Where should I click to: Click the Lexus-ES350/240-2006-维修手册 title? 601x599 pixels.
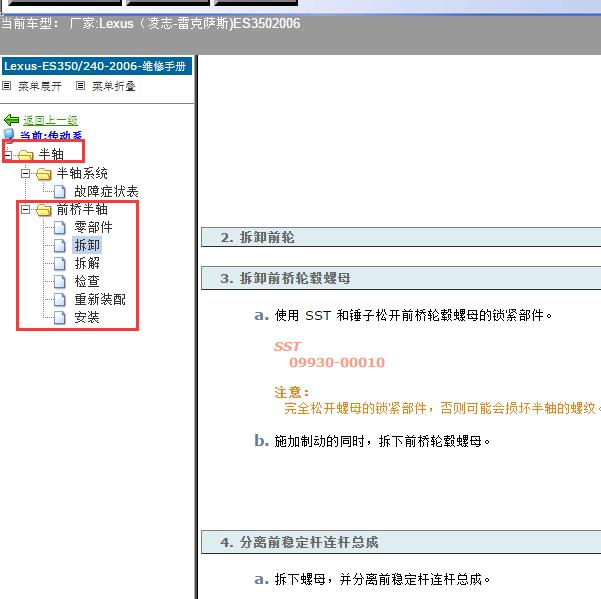(x=97, y=66)
